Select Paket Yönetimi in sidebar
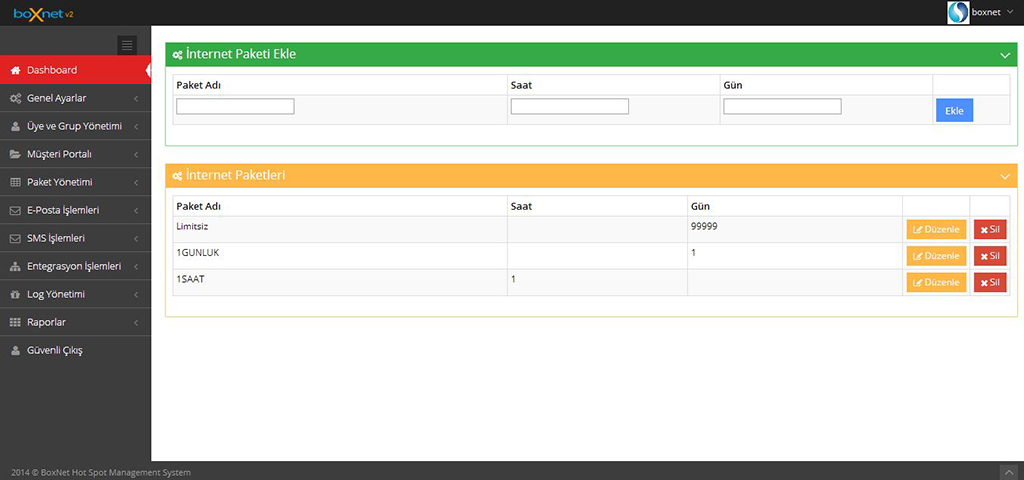The height and width of the screenshot is (480, 1024). pyautogui.click(x=75, y=182)
